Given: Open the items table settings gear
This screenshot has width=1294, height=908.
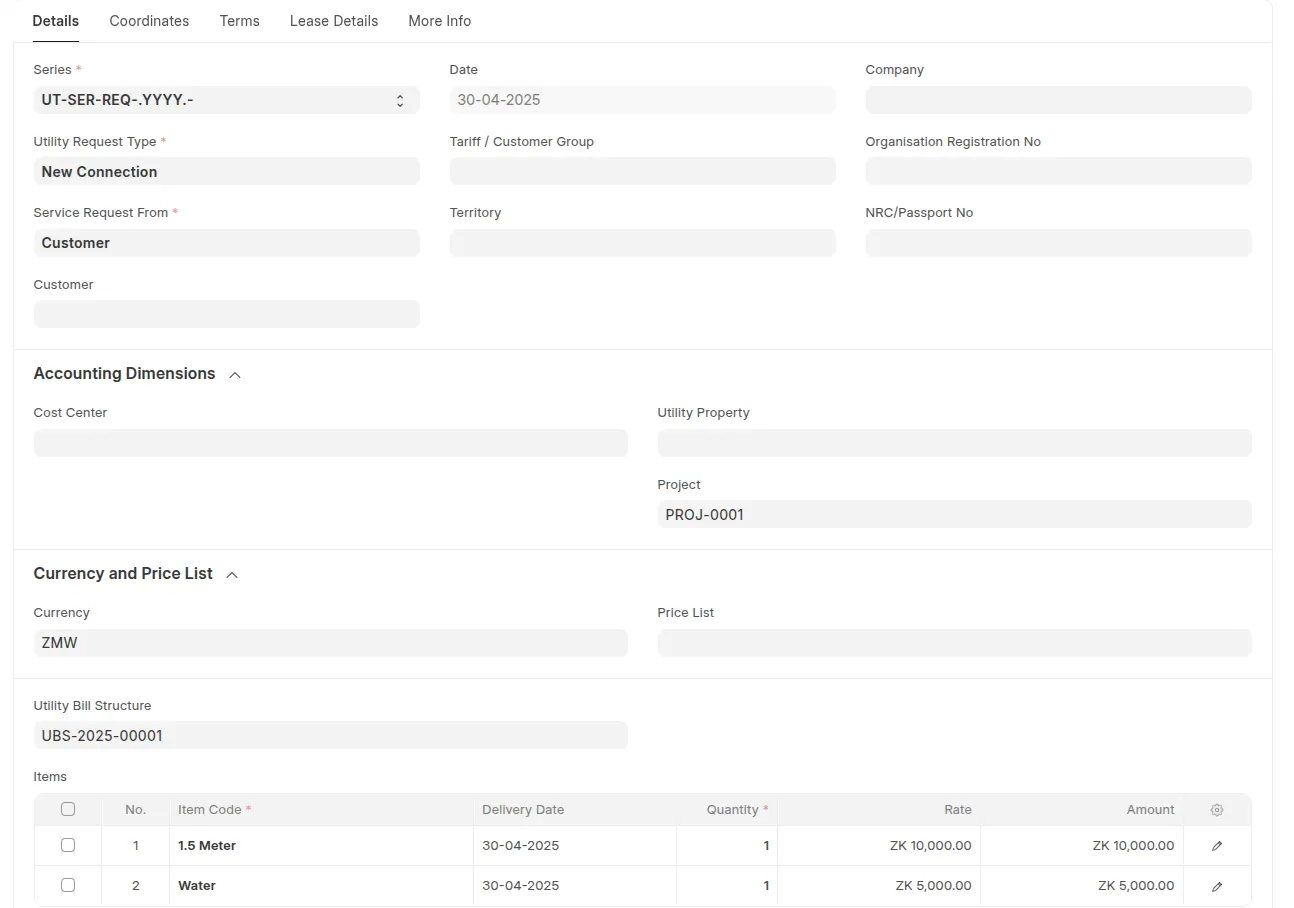Looking at the screenshot, I should pyautogui.click(x=1216, y=810).
